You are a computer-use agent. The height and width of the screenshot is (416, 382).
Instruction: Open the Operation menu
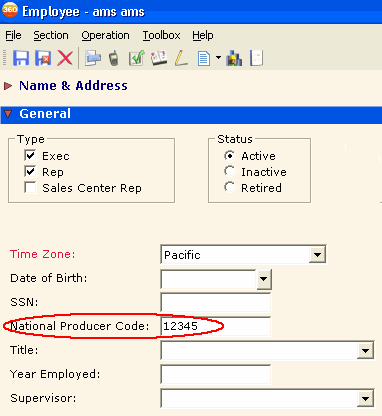pyautogui.click(x=105, y=35)
